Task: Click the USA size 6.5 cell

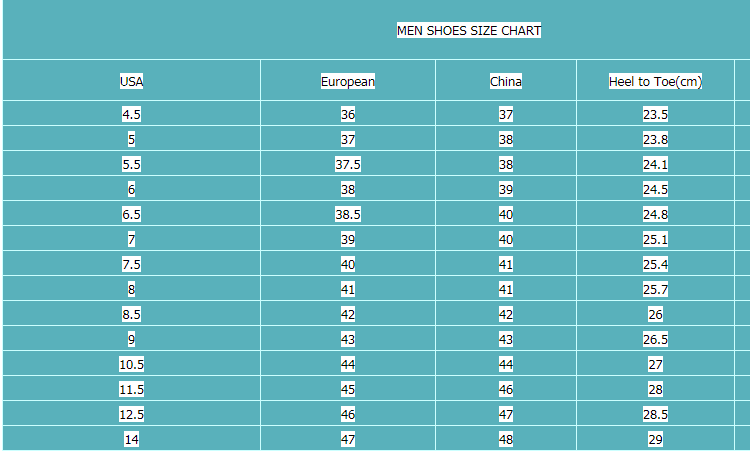Action: click(x=131, y=215)
